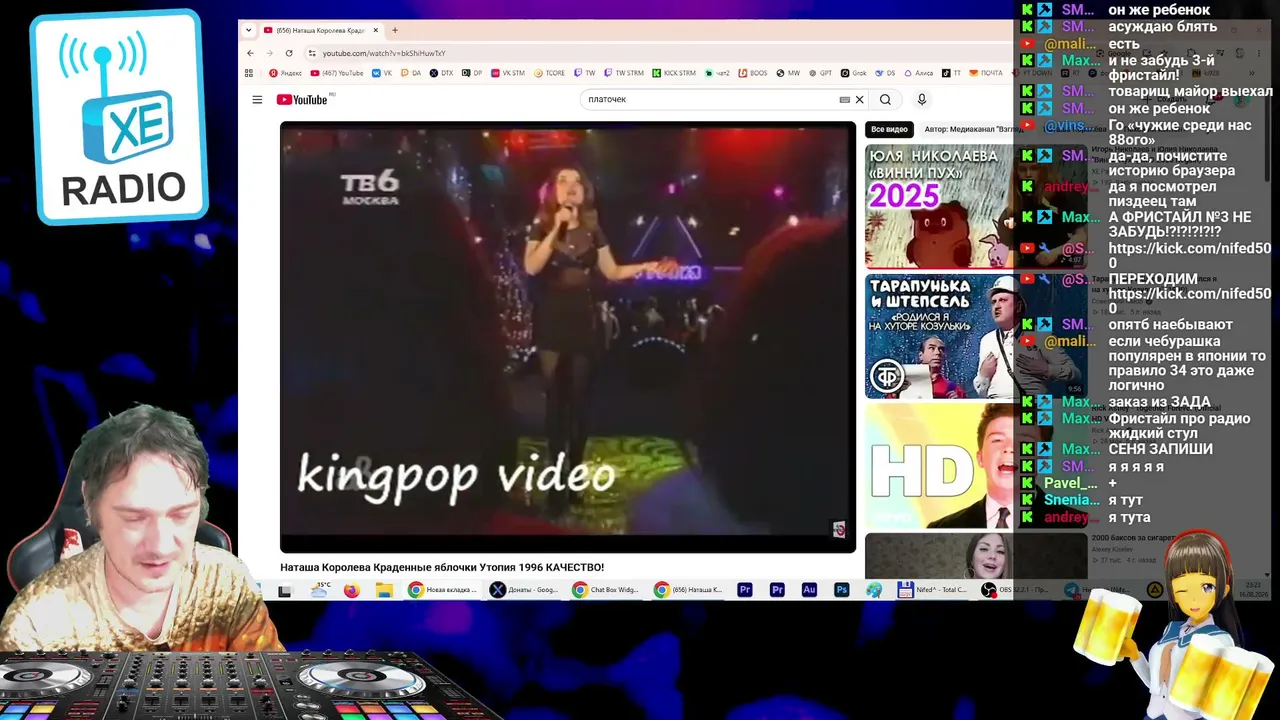1280x720 pixels.
Task: Open the TW STRM bookmark
Action: [x=624, y=73]
